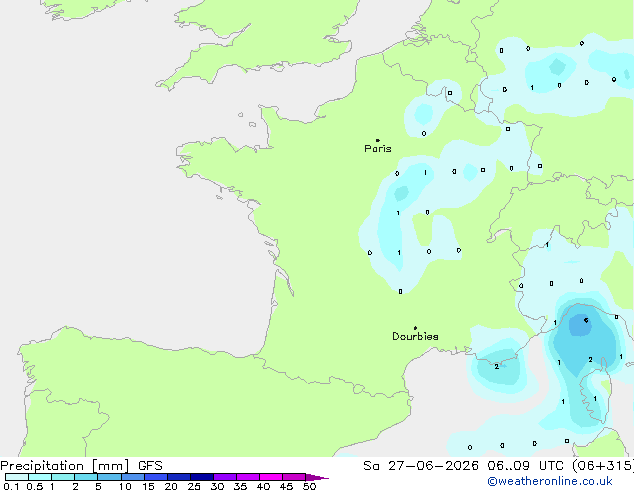Select the 25 to 30 mm dark navy swatch
Image resolution: width=634 pixels, height=490 pixels.
coord(202,477)
